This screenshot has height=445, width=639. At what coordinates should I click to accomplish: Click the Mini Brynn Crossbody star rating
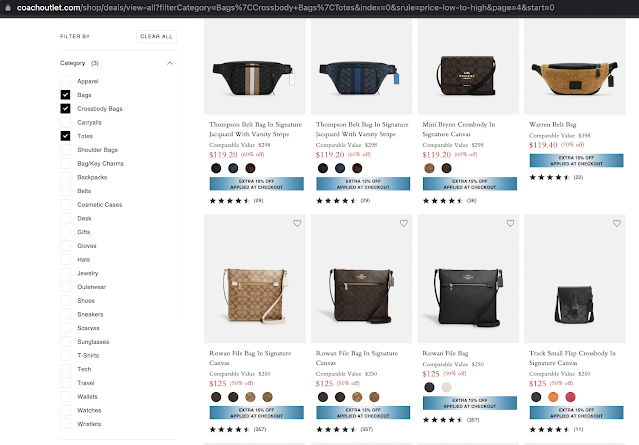pyautogui.click(x=450, y=200)
